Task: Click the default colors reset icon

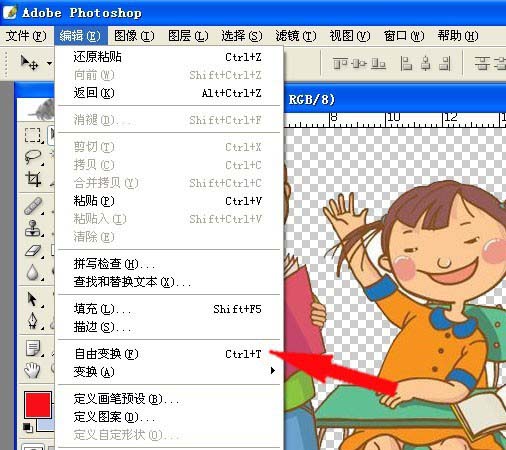Action: point(27,427)
